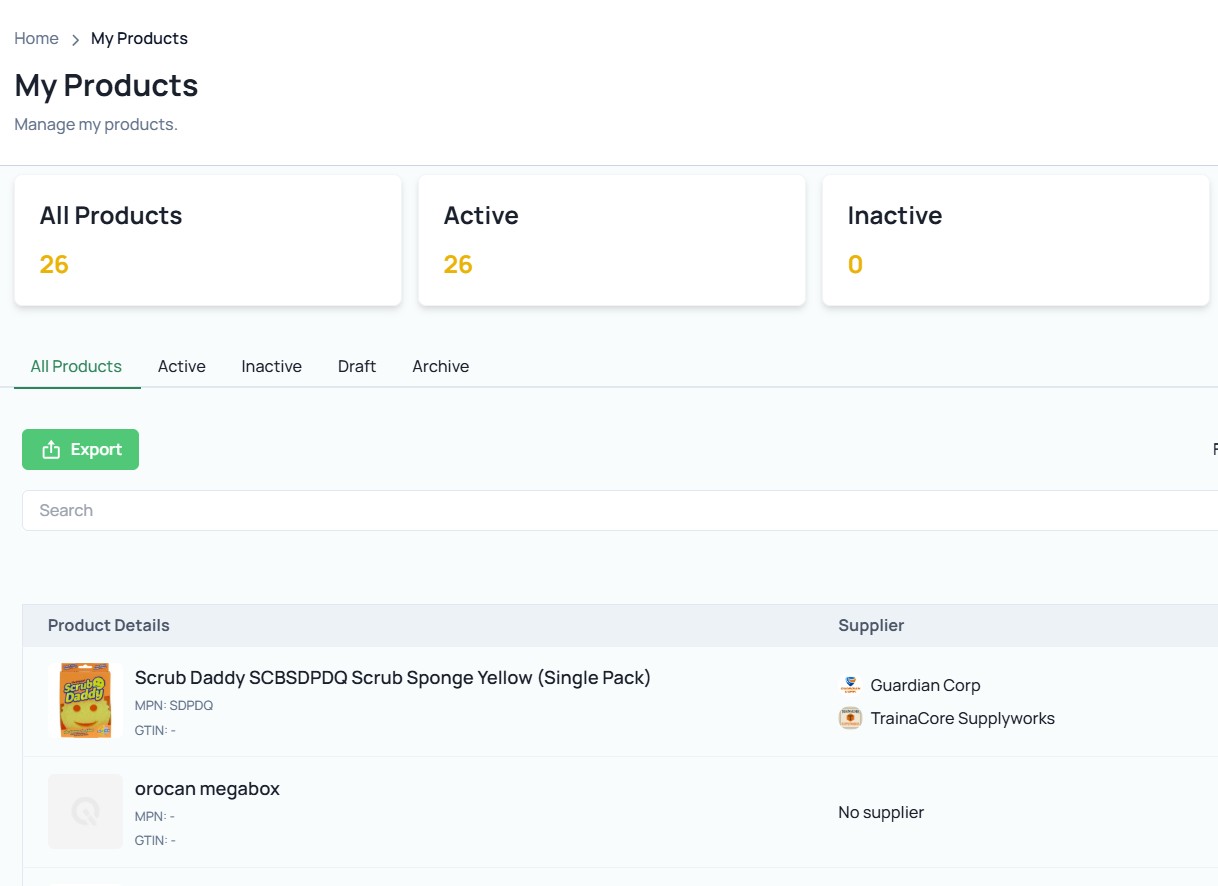Switch to the Draft tab
1218x886 pixels.
357,366
